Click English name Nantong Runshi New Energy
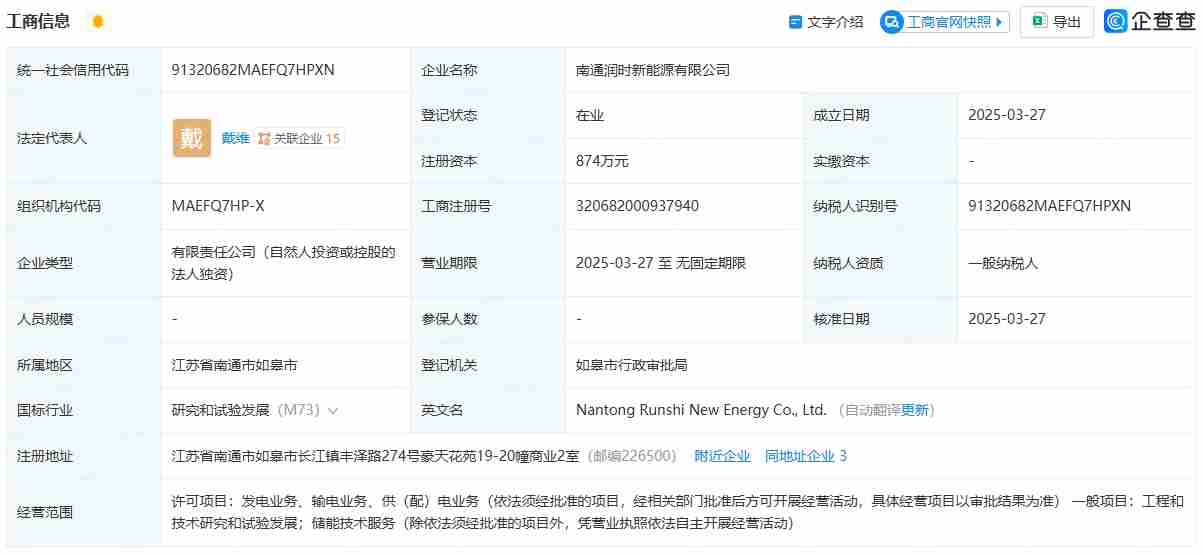This screenshot has height=555, width=1203. (x=701, y=410)
